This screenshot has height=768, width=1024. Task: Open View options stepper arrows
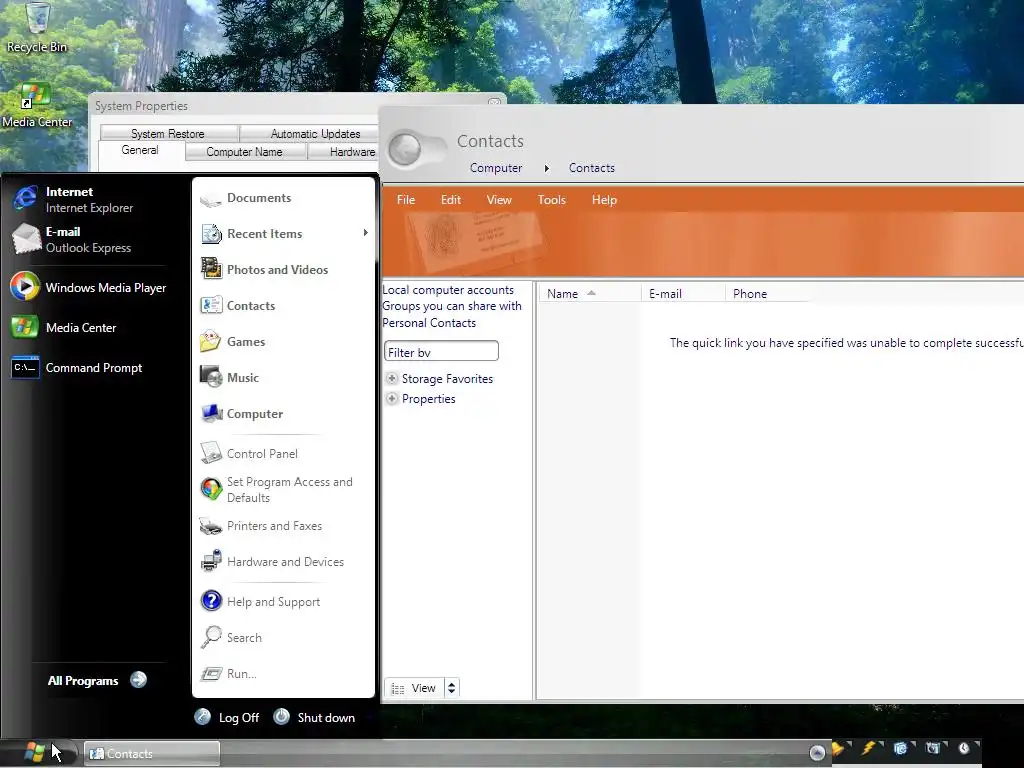click(451, 688)
